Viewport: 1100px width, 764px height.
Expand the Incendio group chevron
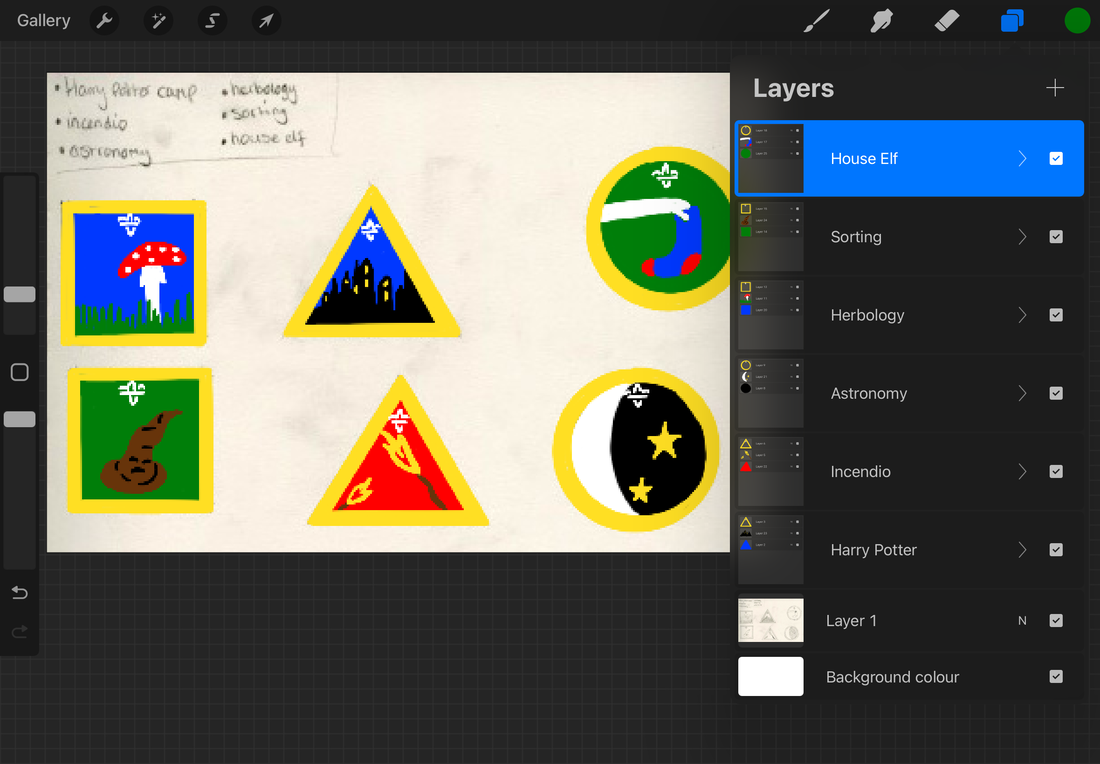pos(1022,471)
